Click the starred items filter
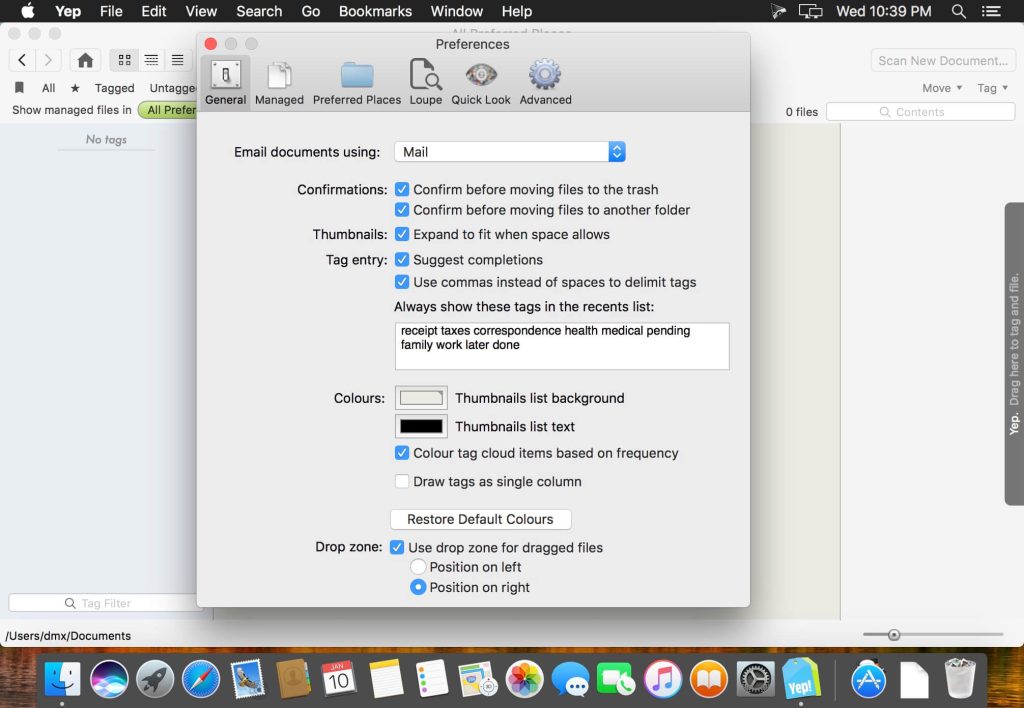The width and height of the screenshot is (1024, 708). click(75, 88)
